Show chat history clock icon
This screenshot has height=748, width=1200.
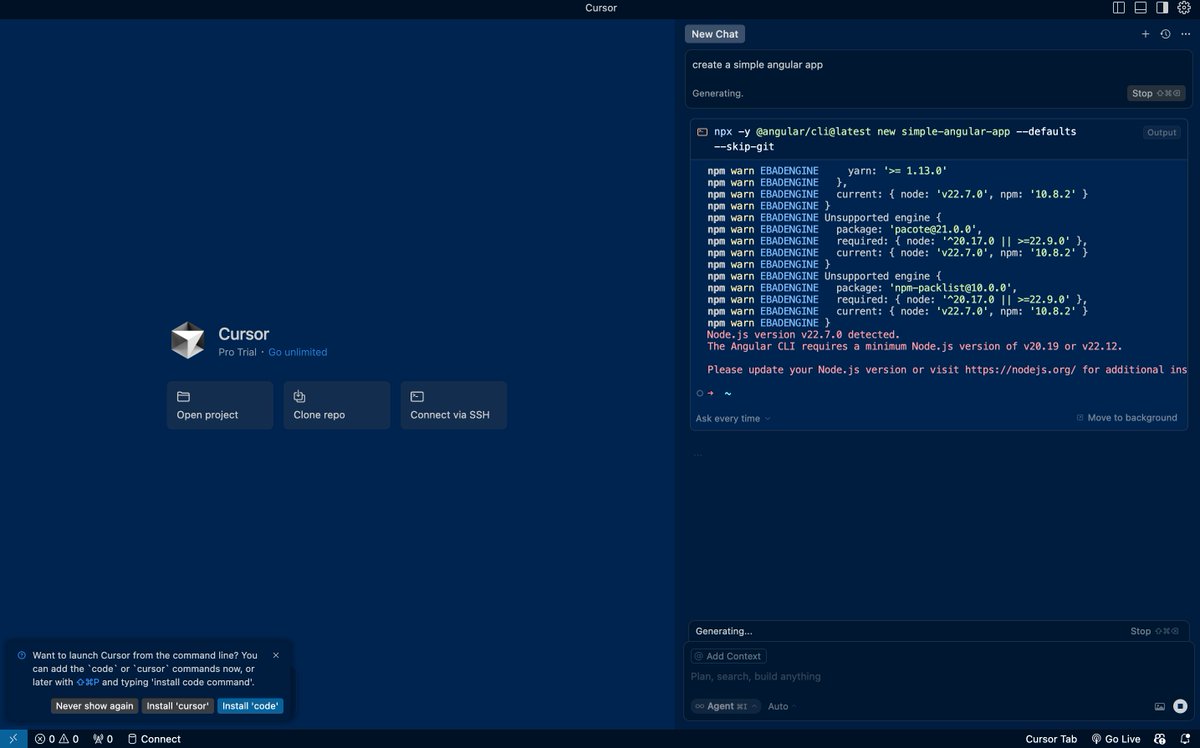click(x=1165, y=34)
